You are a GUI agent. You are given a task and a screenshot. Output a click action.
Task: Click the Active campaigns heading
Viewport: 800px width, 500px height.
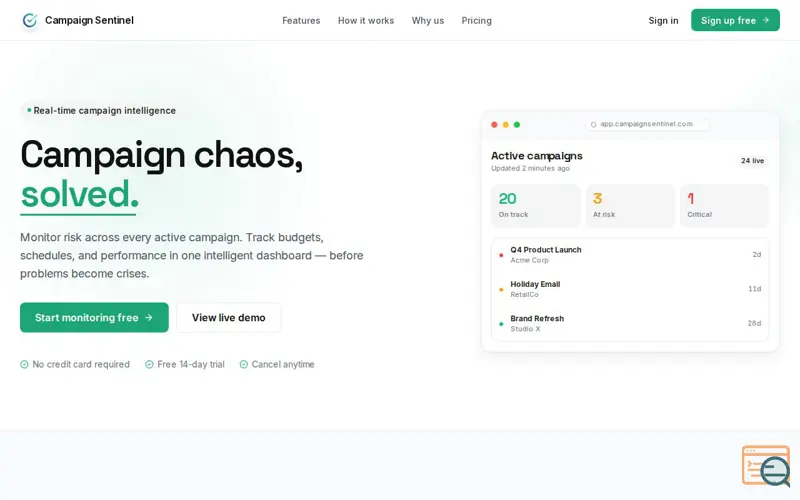(537, 156)
